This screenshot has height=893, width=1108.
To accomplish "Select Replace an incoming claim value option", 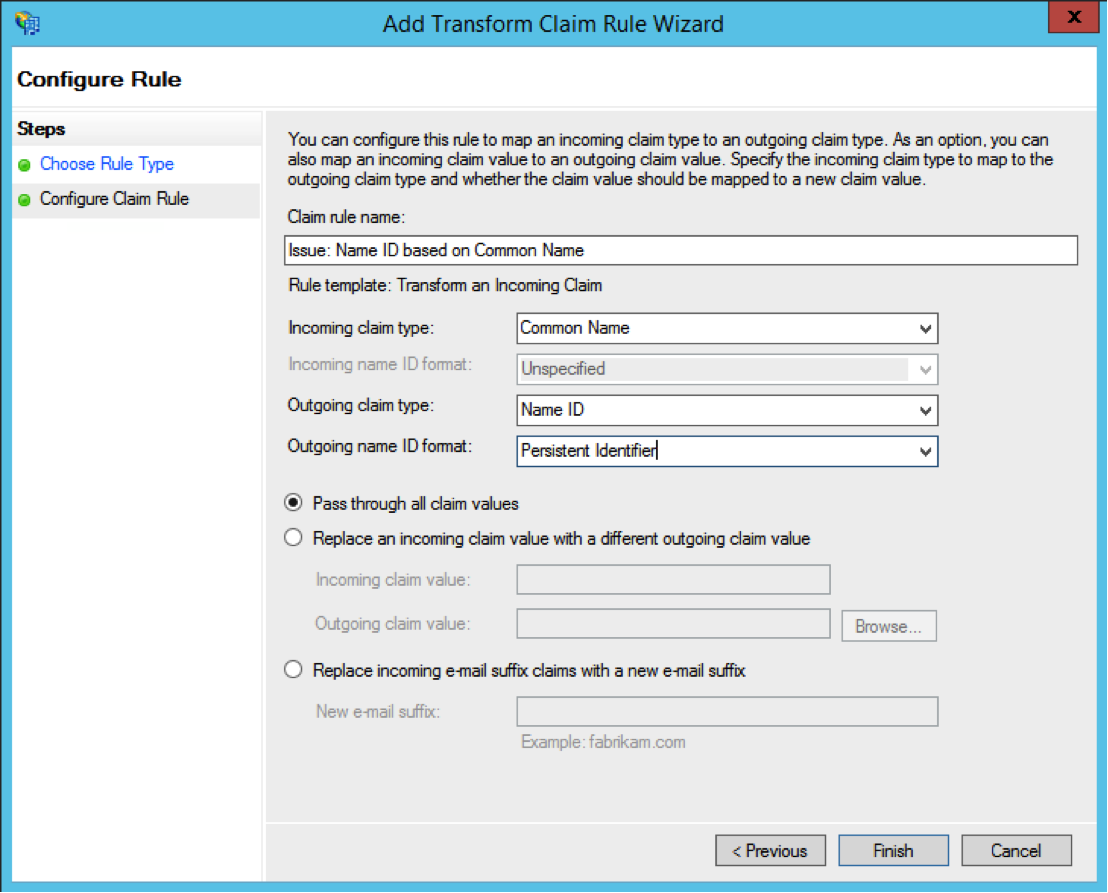I will [293, 538].
